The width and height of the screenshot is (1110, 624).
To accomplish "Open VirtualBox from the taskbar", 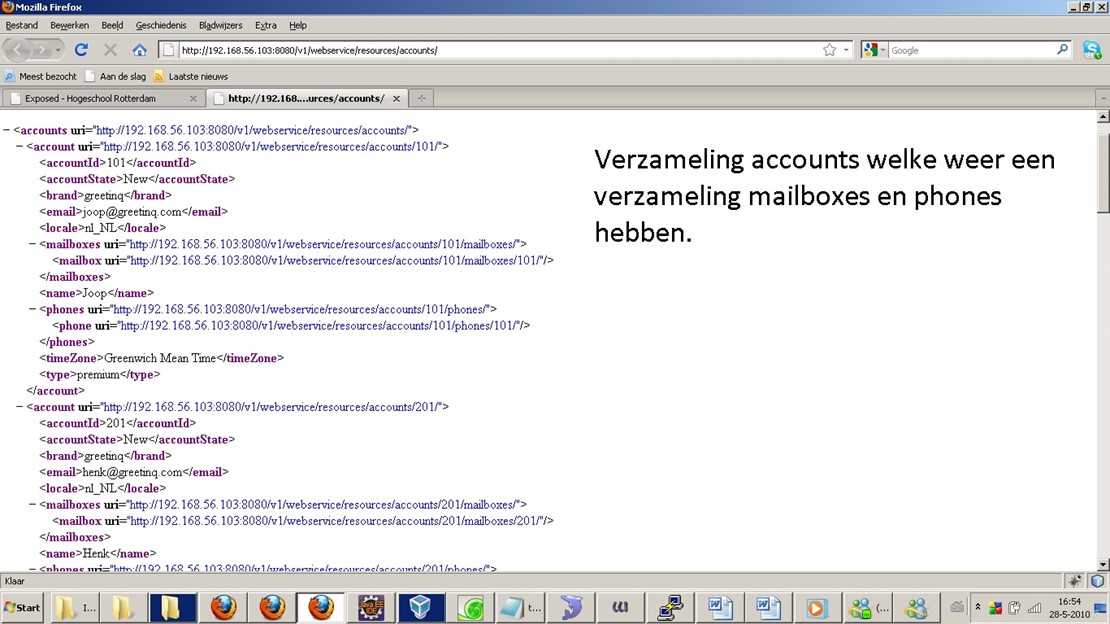I will (x=420, y=607).
